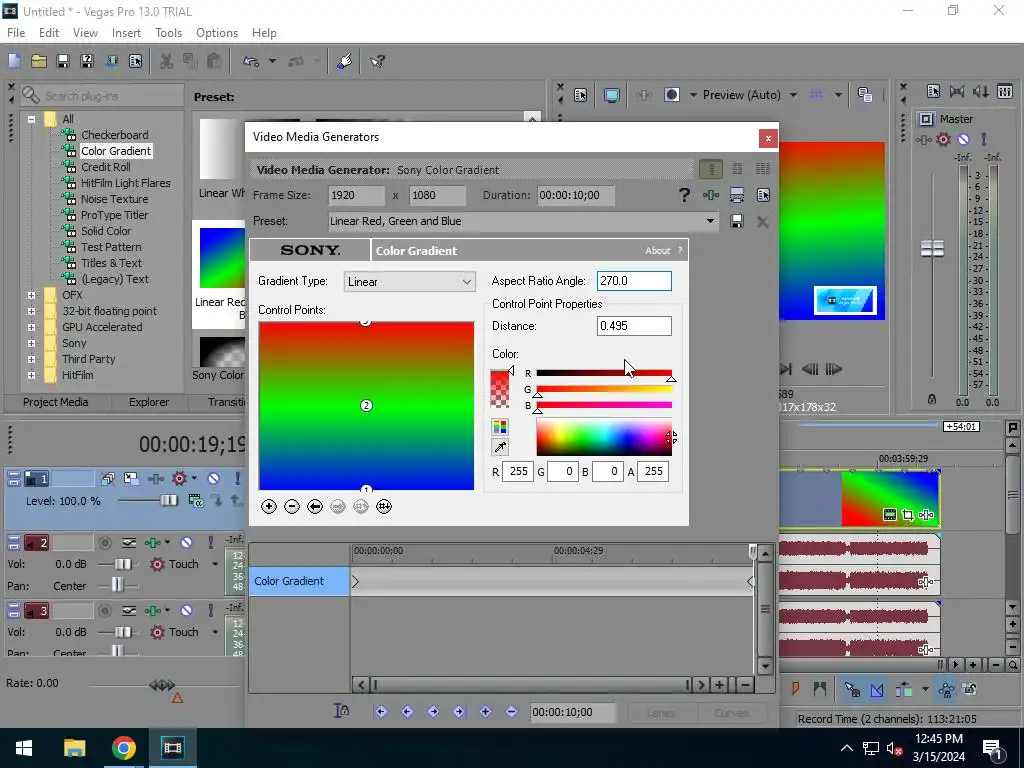This screenshot has height=768, width=1024.
Task: Click the Windows Start button
Action: 24,748
